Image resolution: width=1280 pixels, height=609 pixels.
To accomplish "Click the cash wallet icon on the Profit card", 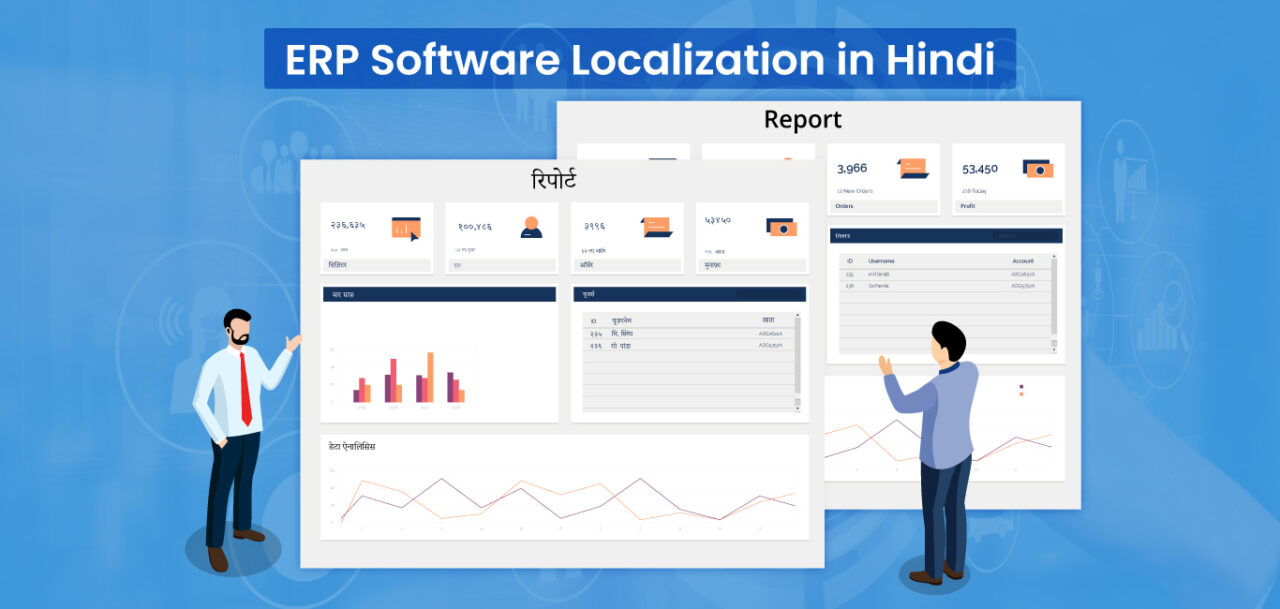I will (x=1039, y=169).
